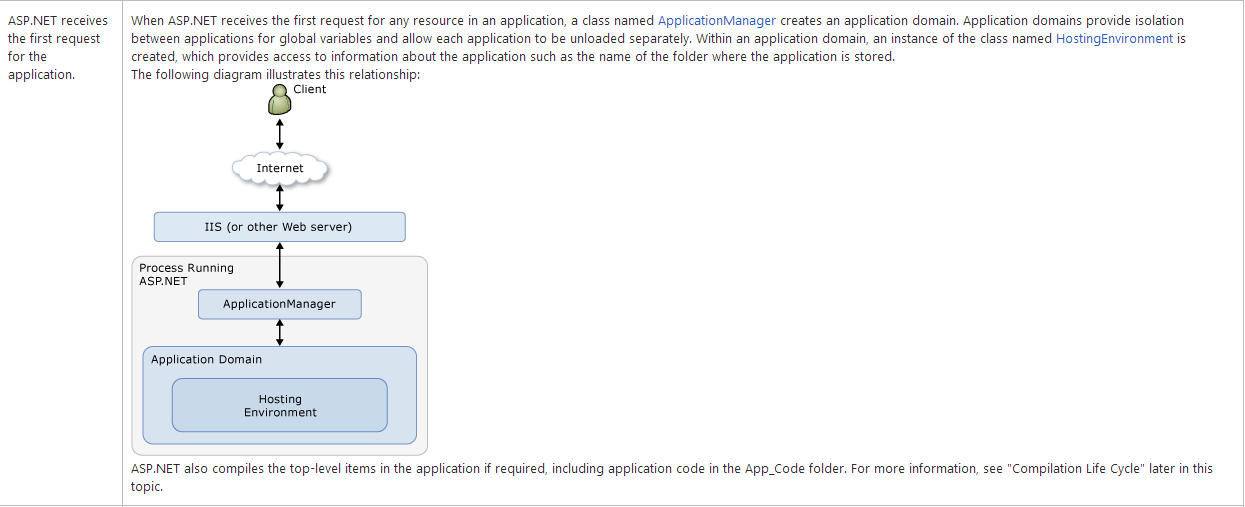Click the Client user icon in diagram
The height and width of the screenshot is (507, 1245).
tap(280, 99)
